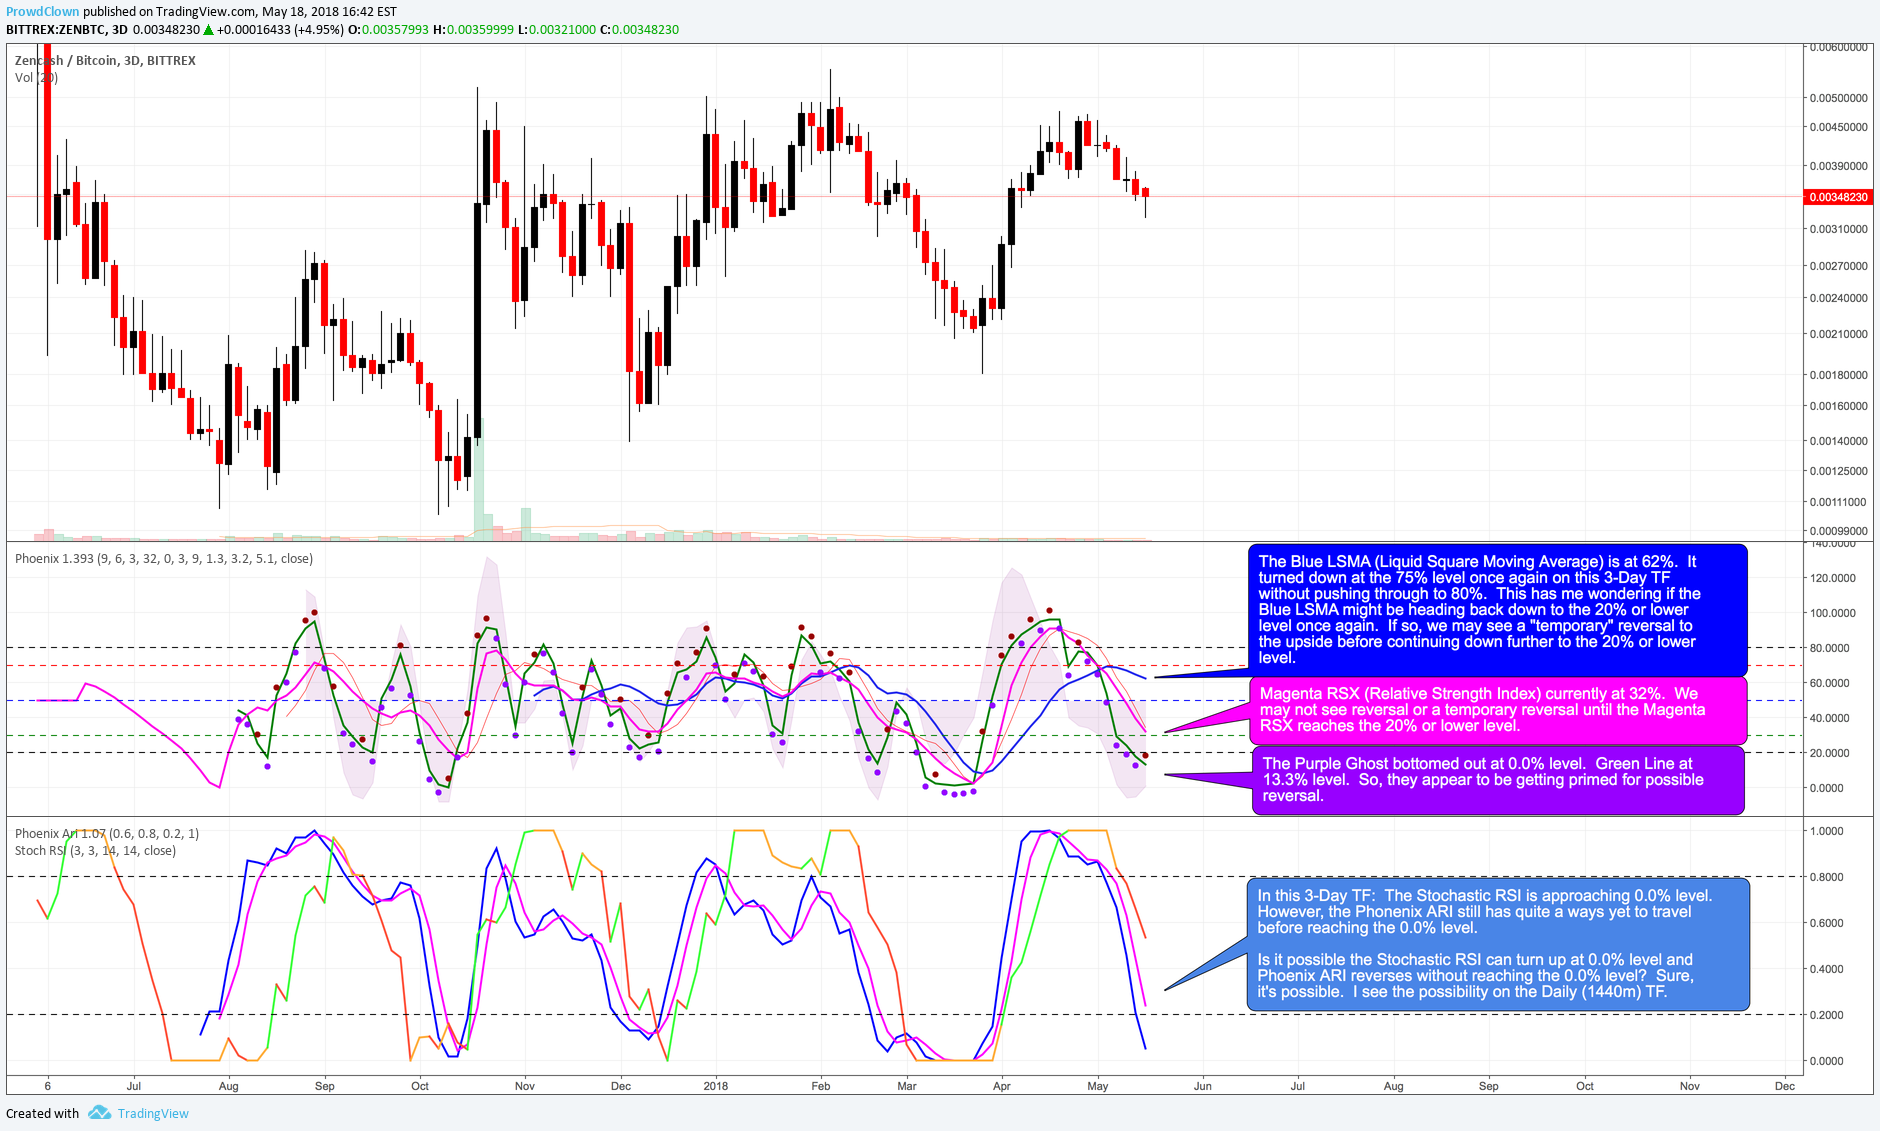Click the 0.00160000 price axis label
Viewport: 1880px width, 1131px height.
[1838, 406]
